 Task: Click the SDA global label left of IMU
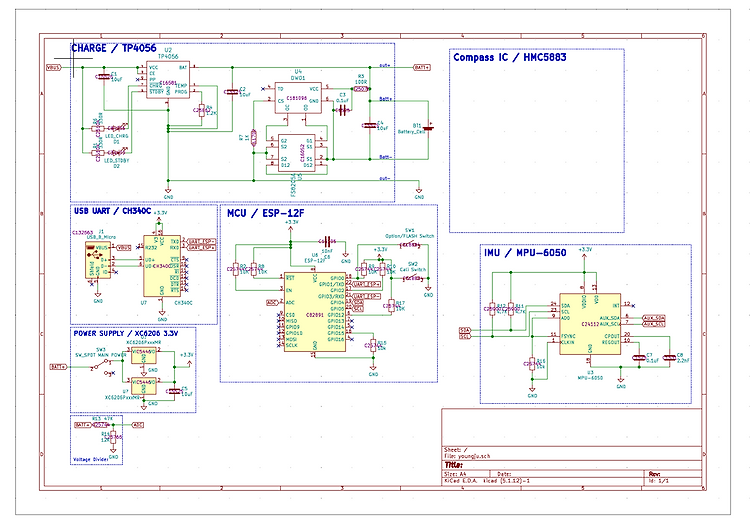pos(465,330)
